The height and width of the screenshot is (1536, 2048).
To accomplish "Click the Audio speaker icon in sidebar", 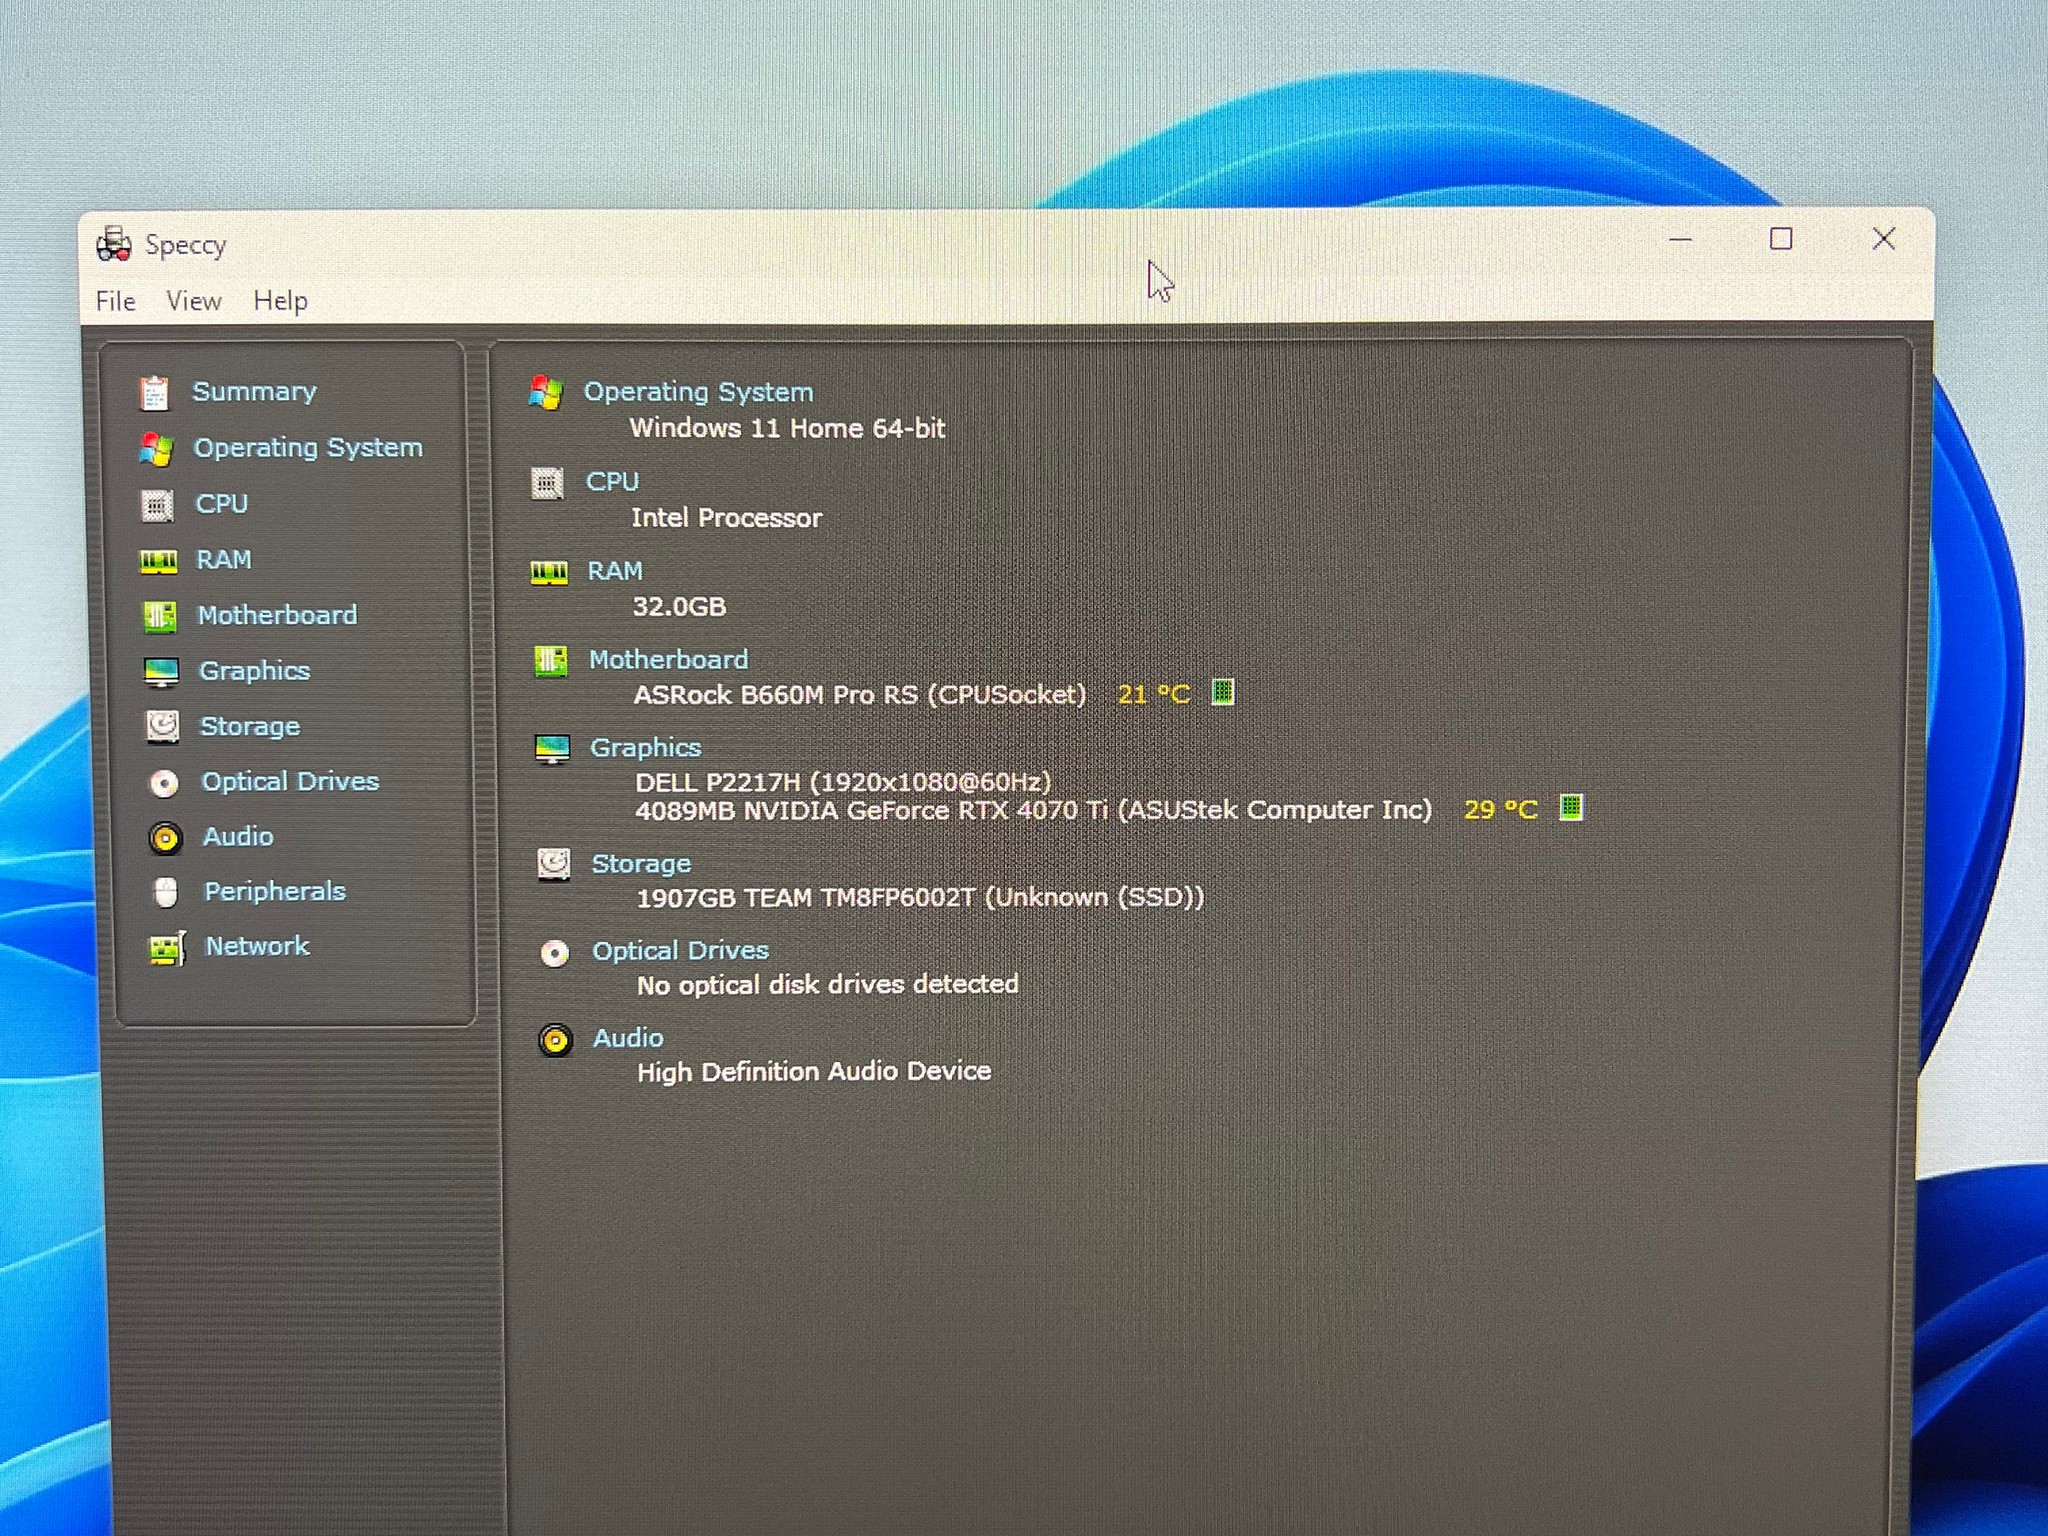I will (x=165, y=838).
